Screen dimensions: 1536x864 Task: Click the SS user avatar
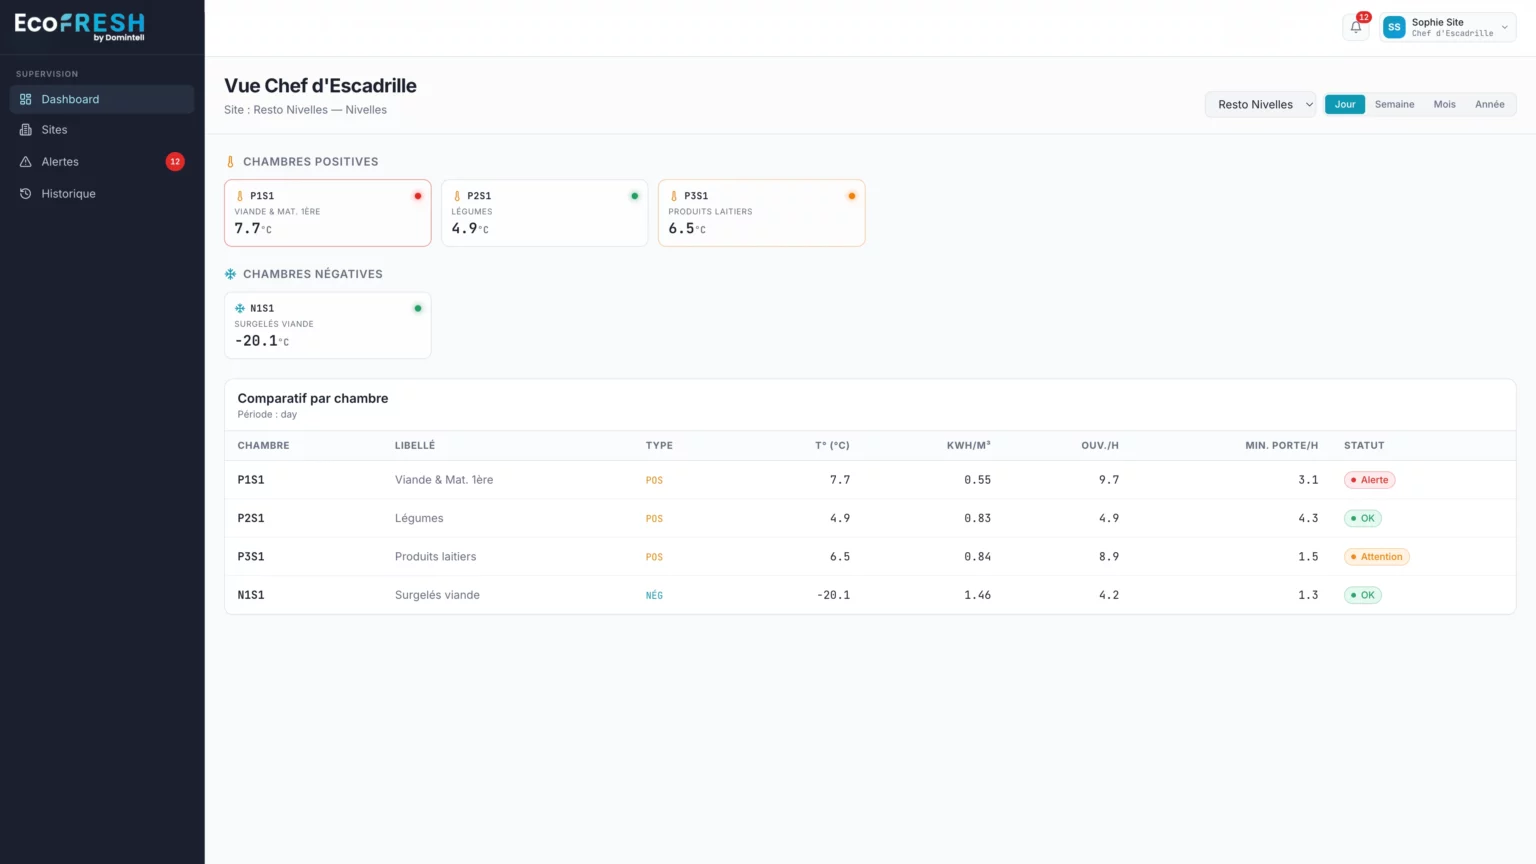tap(1394, 27)
